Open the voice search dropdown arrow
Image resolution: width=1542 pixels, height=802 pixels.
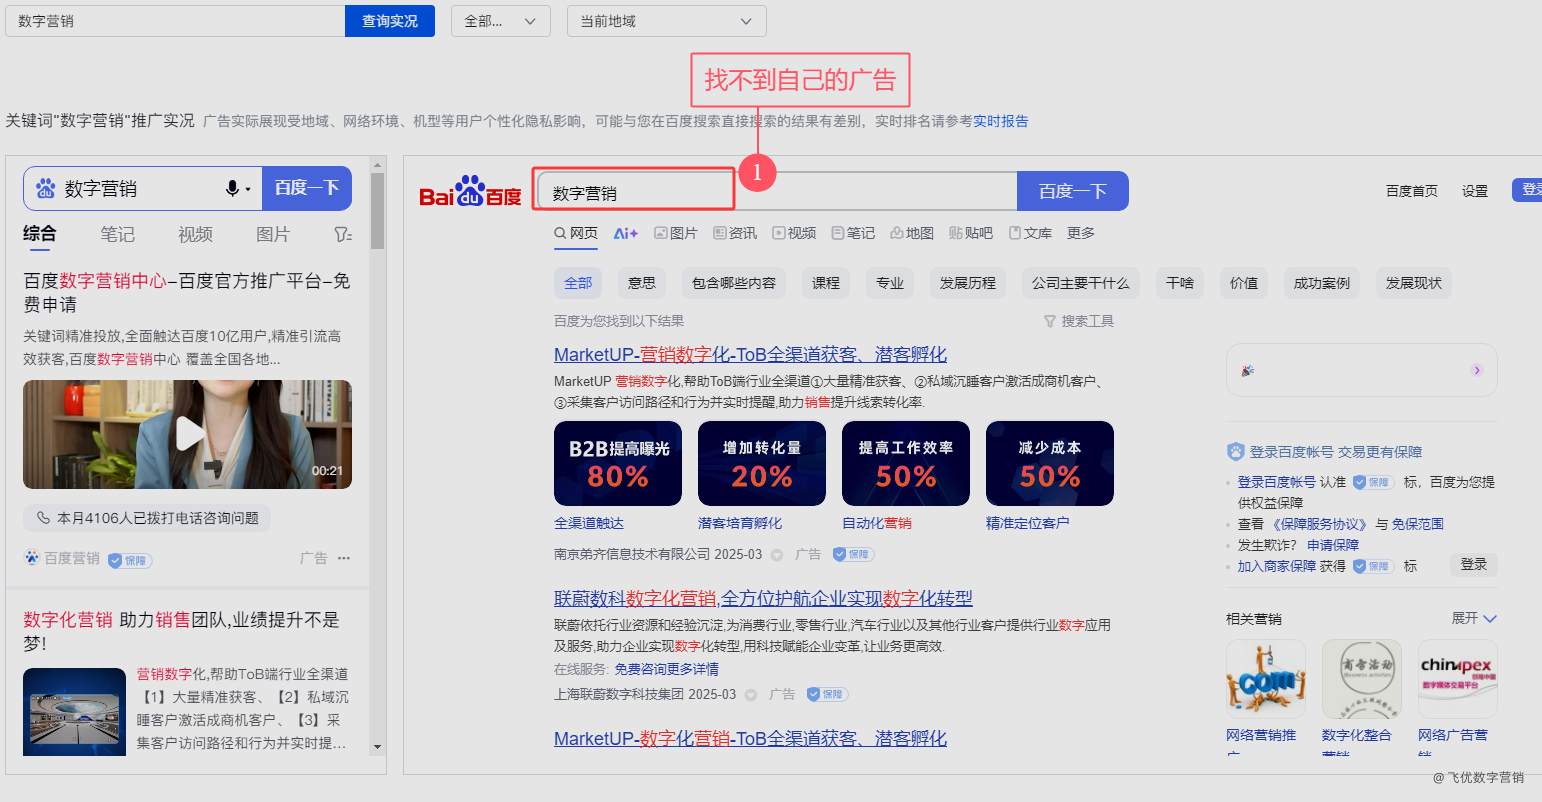click(x=247, y=189)
